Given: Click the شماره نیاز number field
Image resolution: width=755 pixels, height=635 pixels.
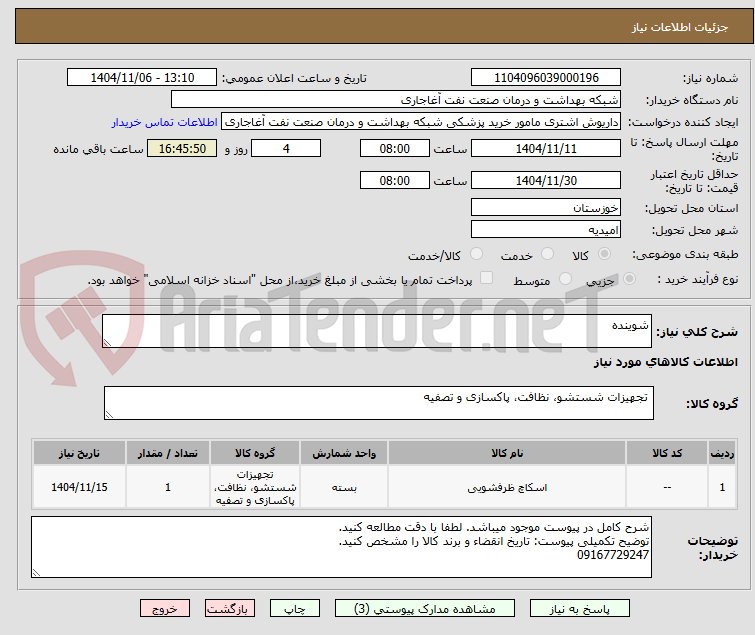Looking at the screenshot, I should click(x=546, y=78).
